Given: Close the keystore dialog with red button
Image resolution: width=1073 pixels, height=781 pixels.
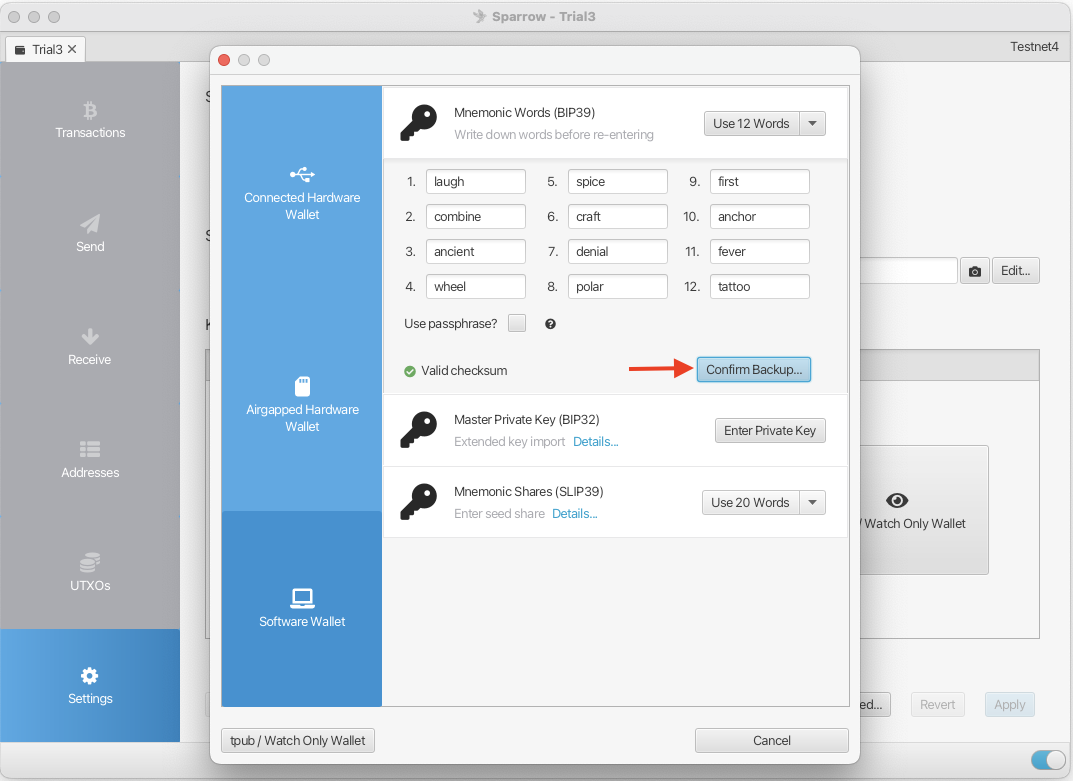Looking at the screenshot, I should click(x=224, y=60).
